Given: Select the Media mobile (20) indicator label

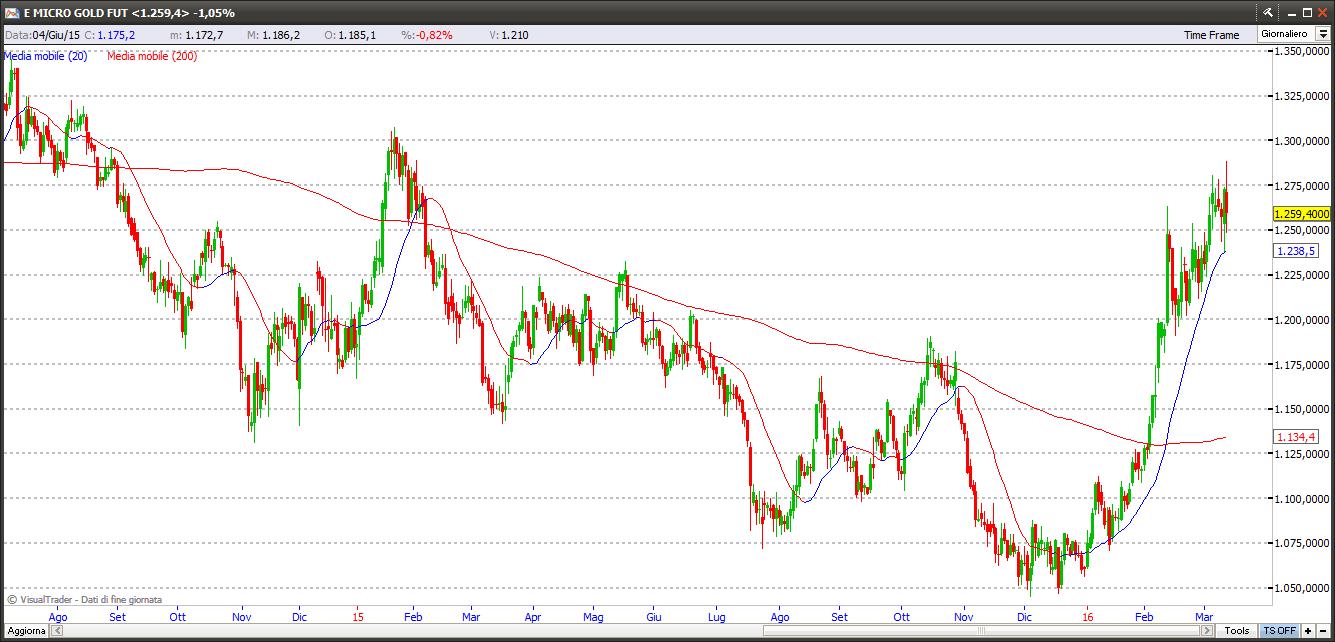Looking at the screenshot, I should tap(46, 56).
